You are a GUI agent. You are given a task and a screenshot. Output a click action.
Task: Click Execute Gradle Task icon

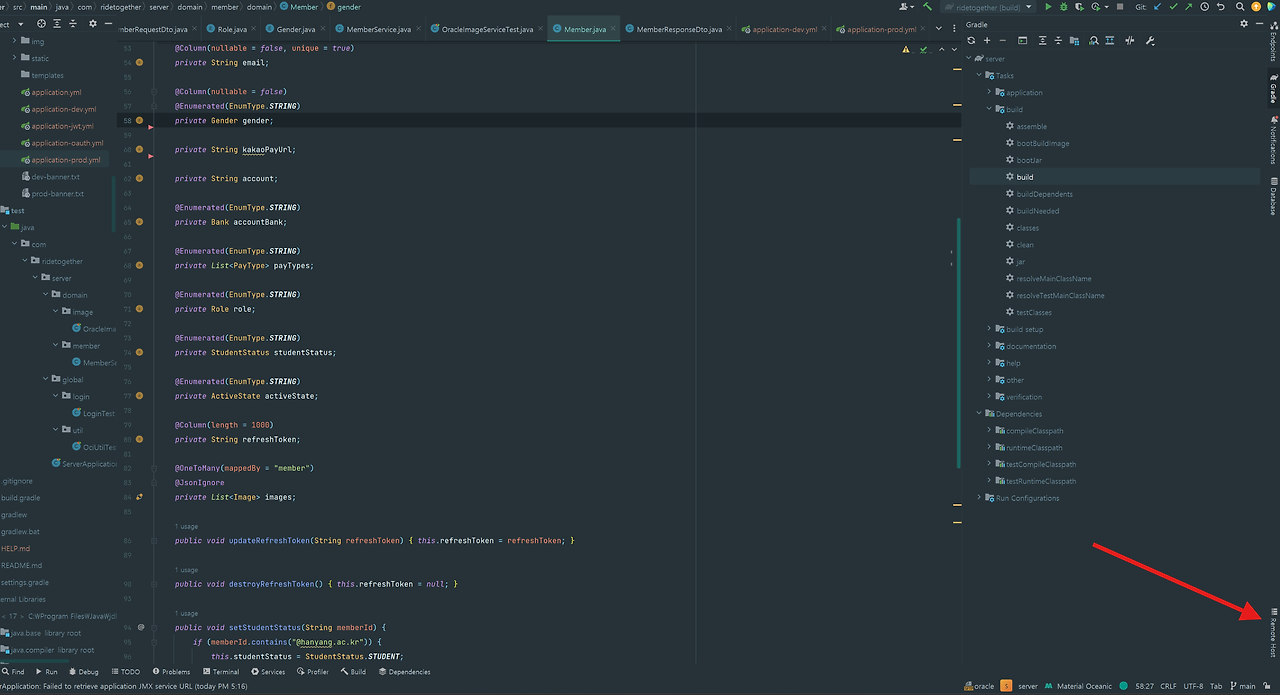pyautogui.click(x=1022, y=40)
